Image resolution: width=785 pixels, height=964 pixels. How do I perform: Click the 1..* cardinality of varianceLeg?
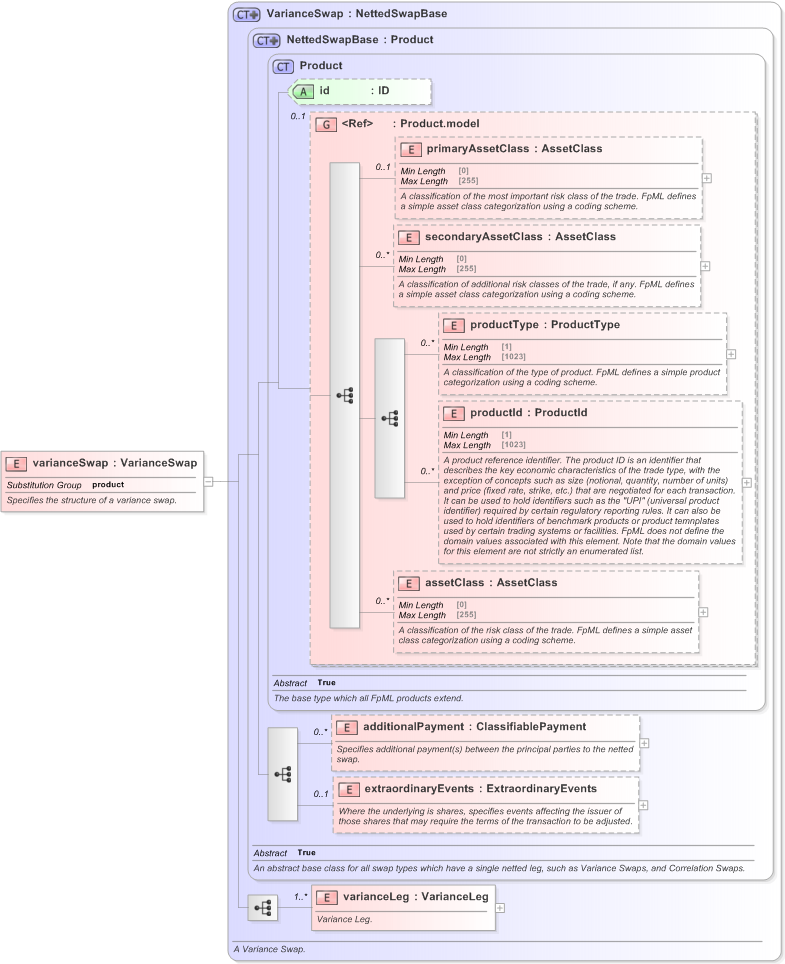click(300, 897)
